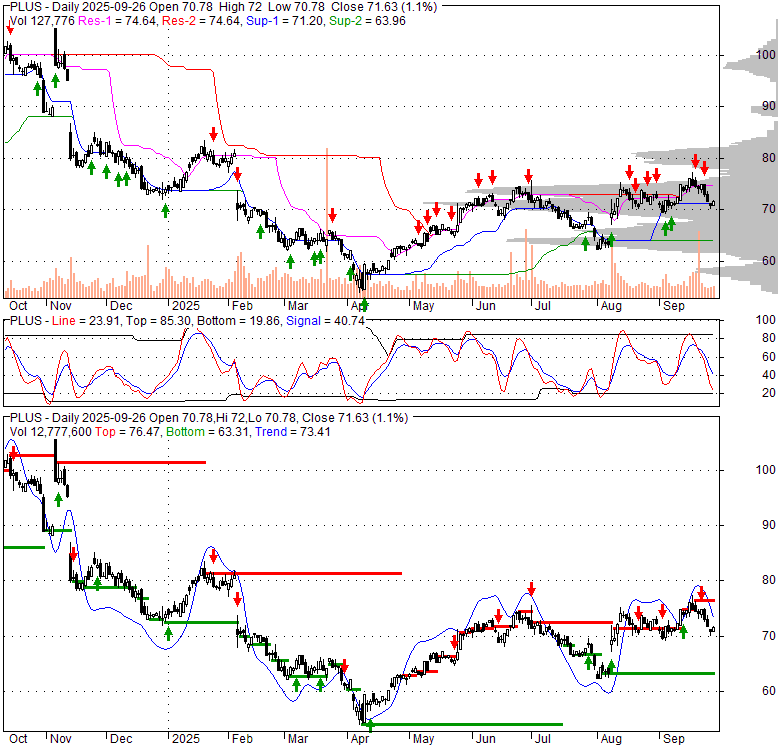Screen dimensions: 780x745
Task: Click the oscillator panel's 'Line = 23.91' label
Action: tap(86, 321)
